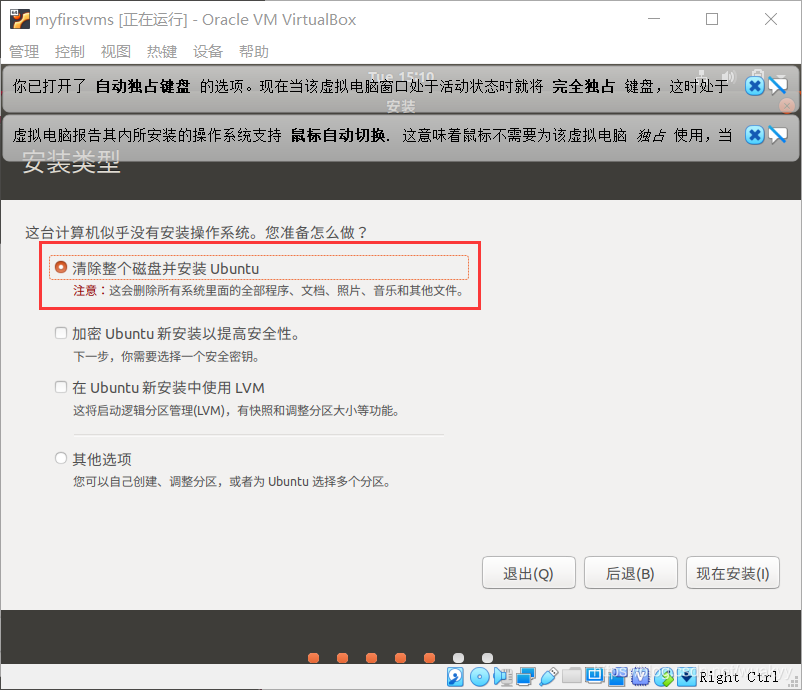Screen dimensions: 802x690
Task: Click the Ubuntu installer window close button
Action: click(787, 106)
